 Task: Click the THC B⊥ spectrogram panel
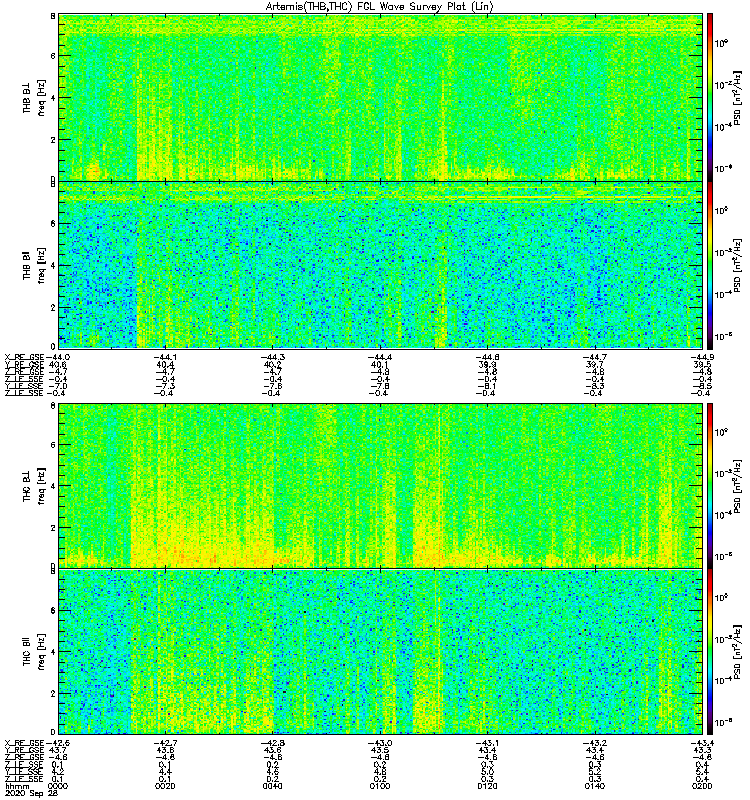pos(381,485)
